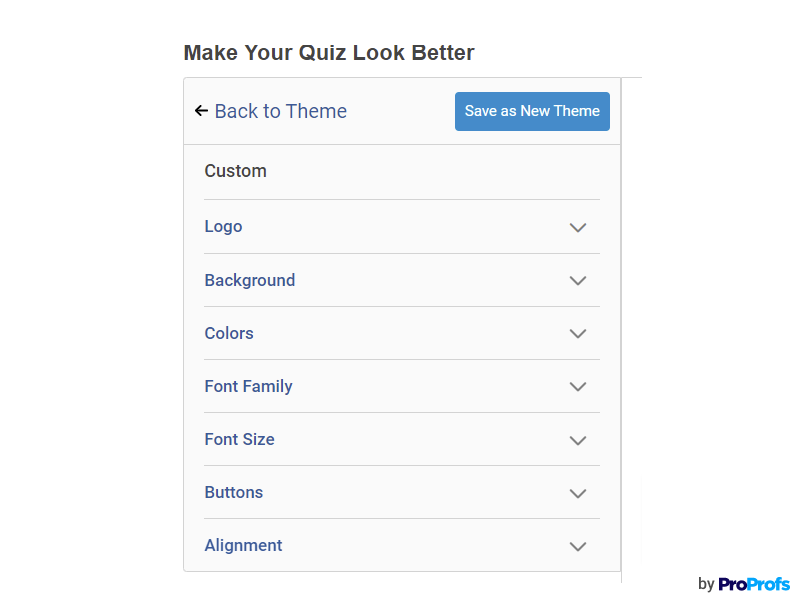Click the Make Your Quiz Look Better title
The image size is (810, 607).
pos(329,53)
